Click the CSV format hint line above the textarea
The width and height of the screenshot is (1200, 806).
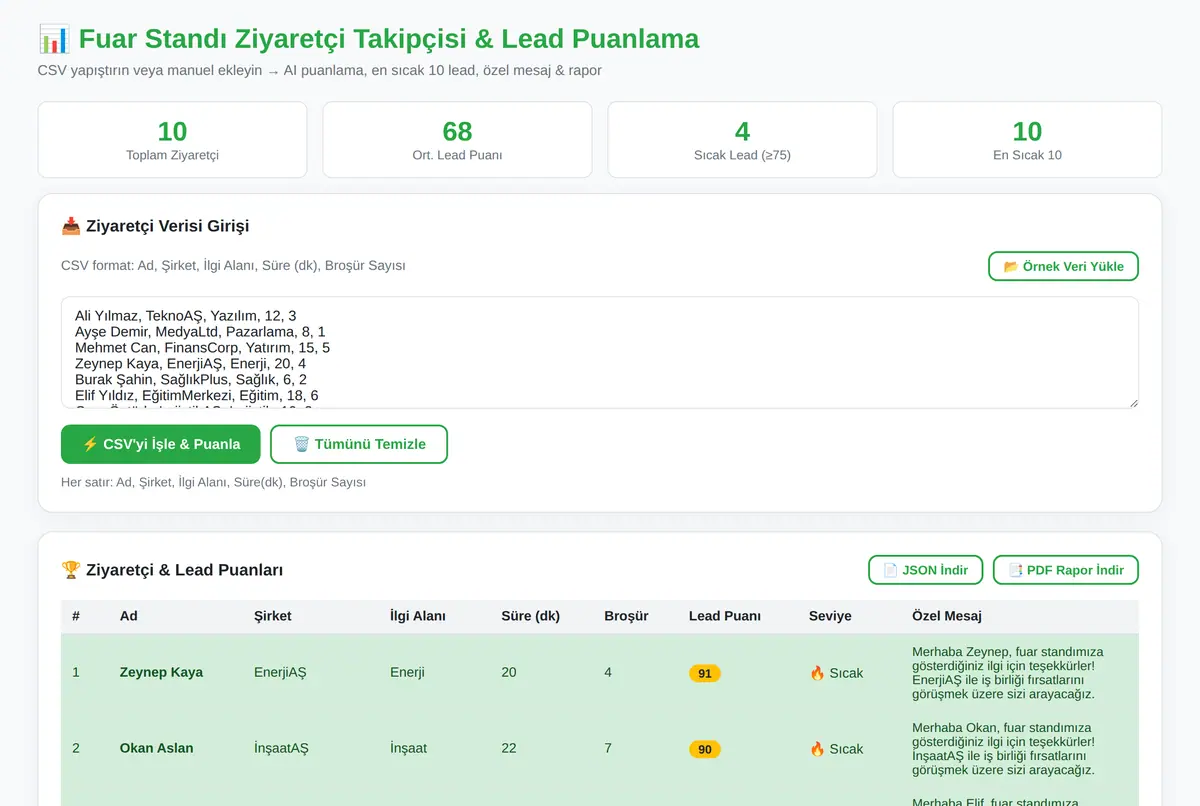click(233, 266)
